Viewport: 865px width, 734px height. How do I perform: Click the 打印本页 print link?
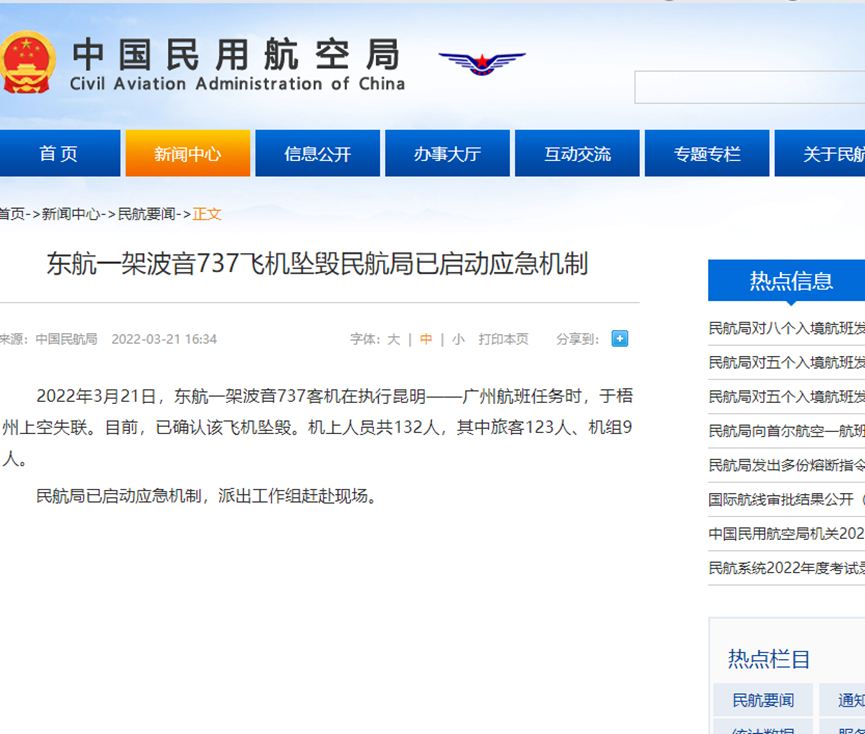503,339
